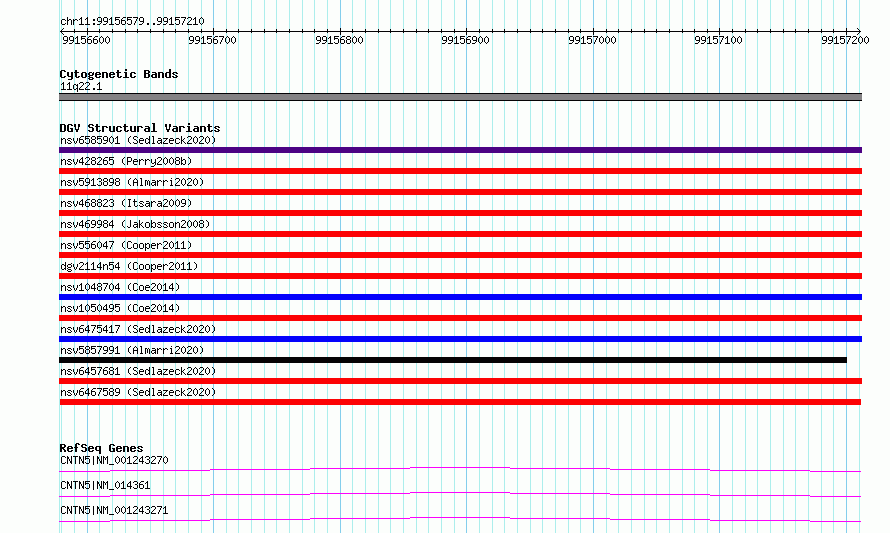Open CNTN5|NM_001243270 transcript label

114,460
